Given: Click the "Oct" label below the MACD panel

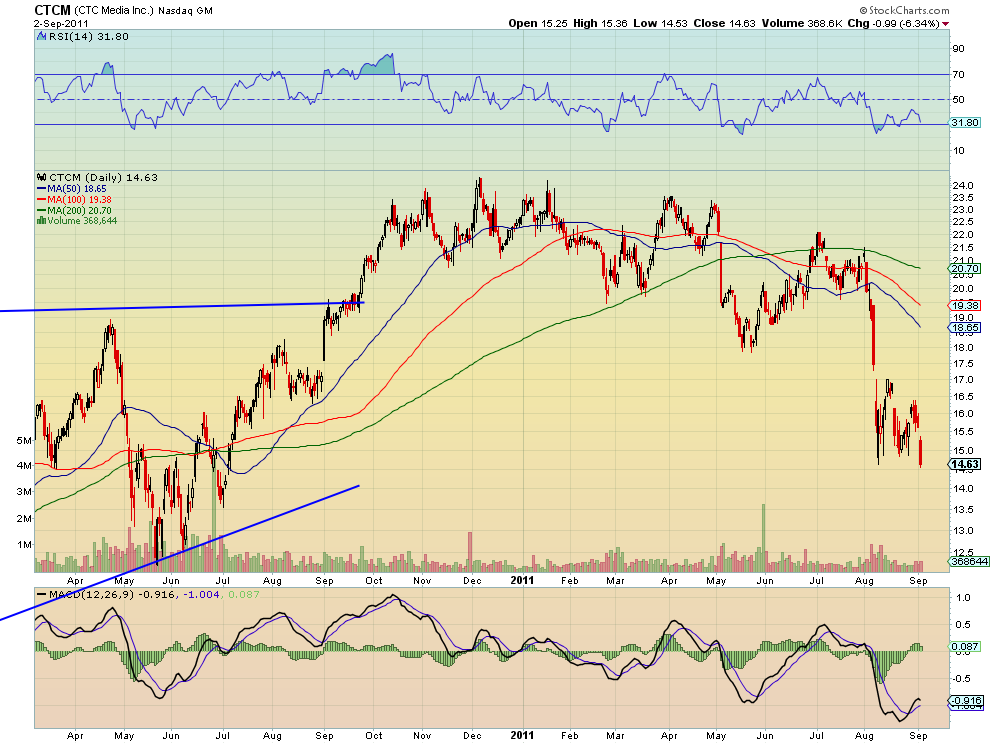Looking at the screenshot, I should tap(374, 735).
